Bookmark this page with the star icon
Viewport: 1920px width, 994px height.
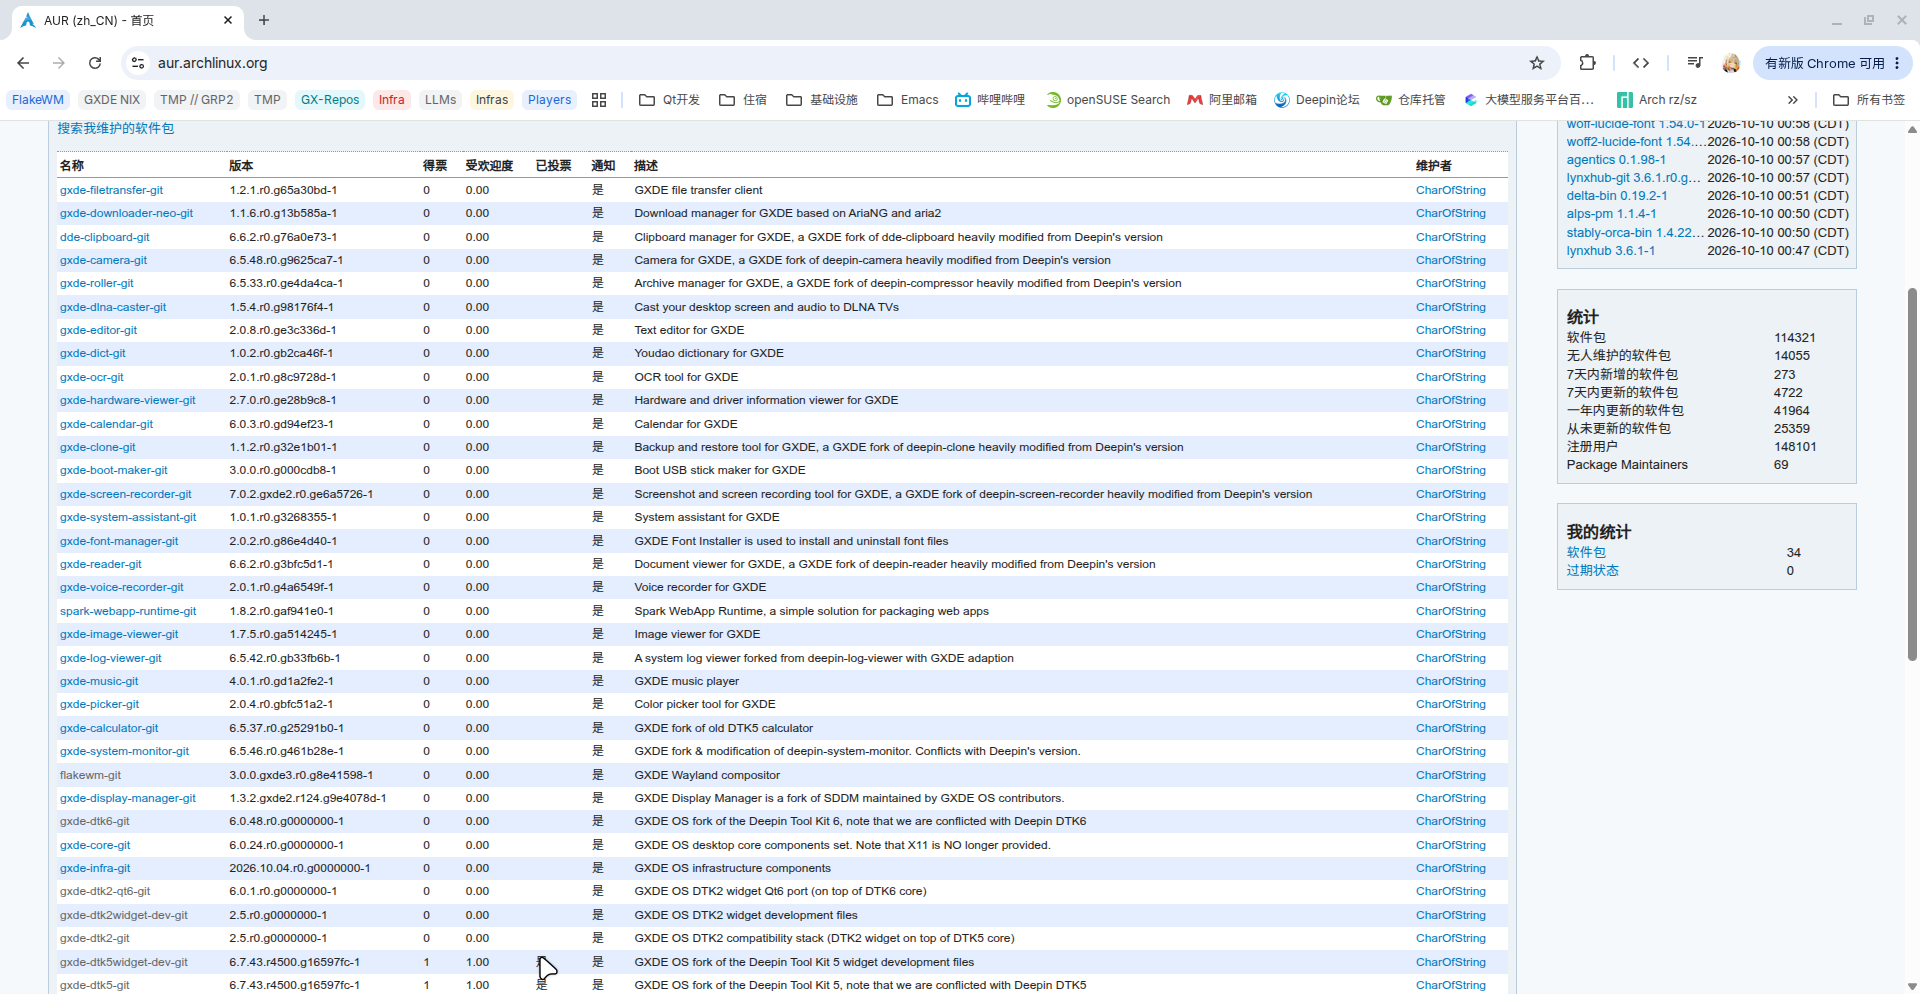[1537, 63]
